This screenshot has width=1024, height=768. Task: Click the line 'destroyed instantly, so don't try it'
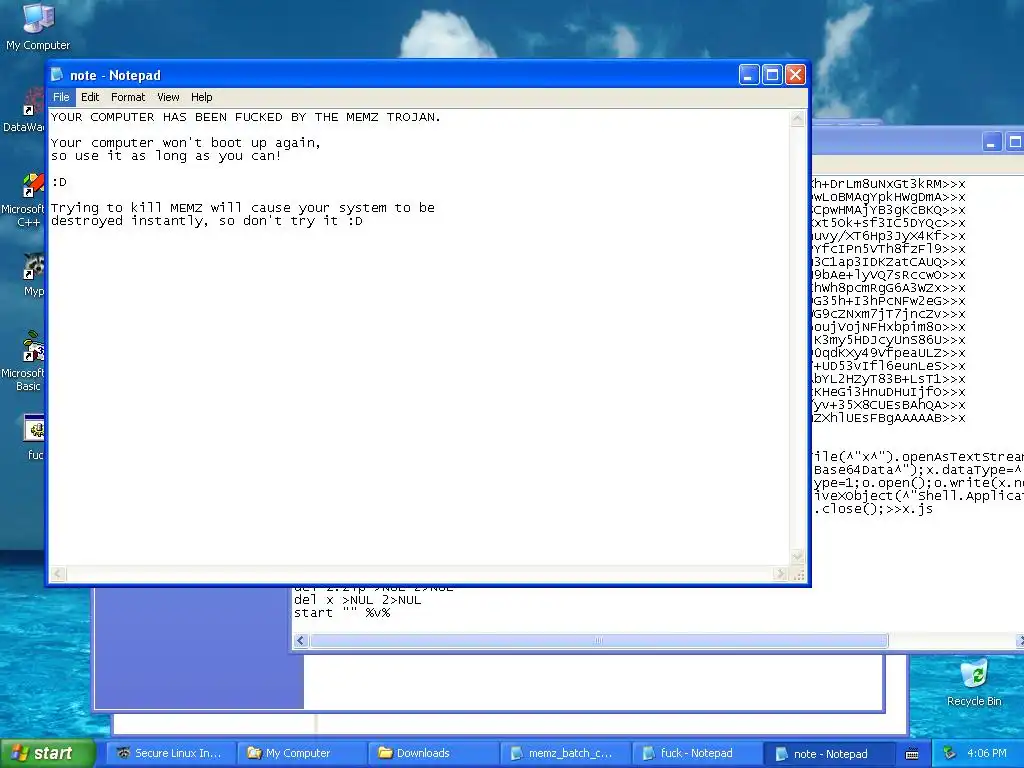tap(206, 221)
